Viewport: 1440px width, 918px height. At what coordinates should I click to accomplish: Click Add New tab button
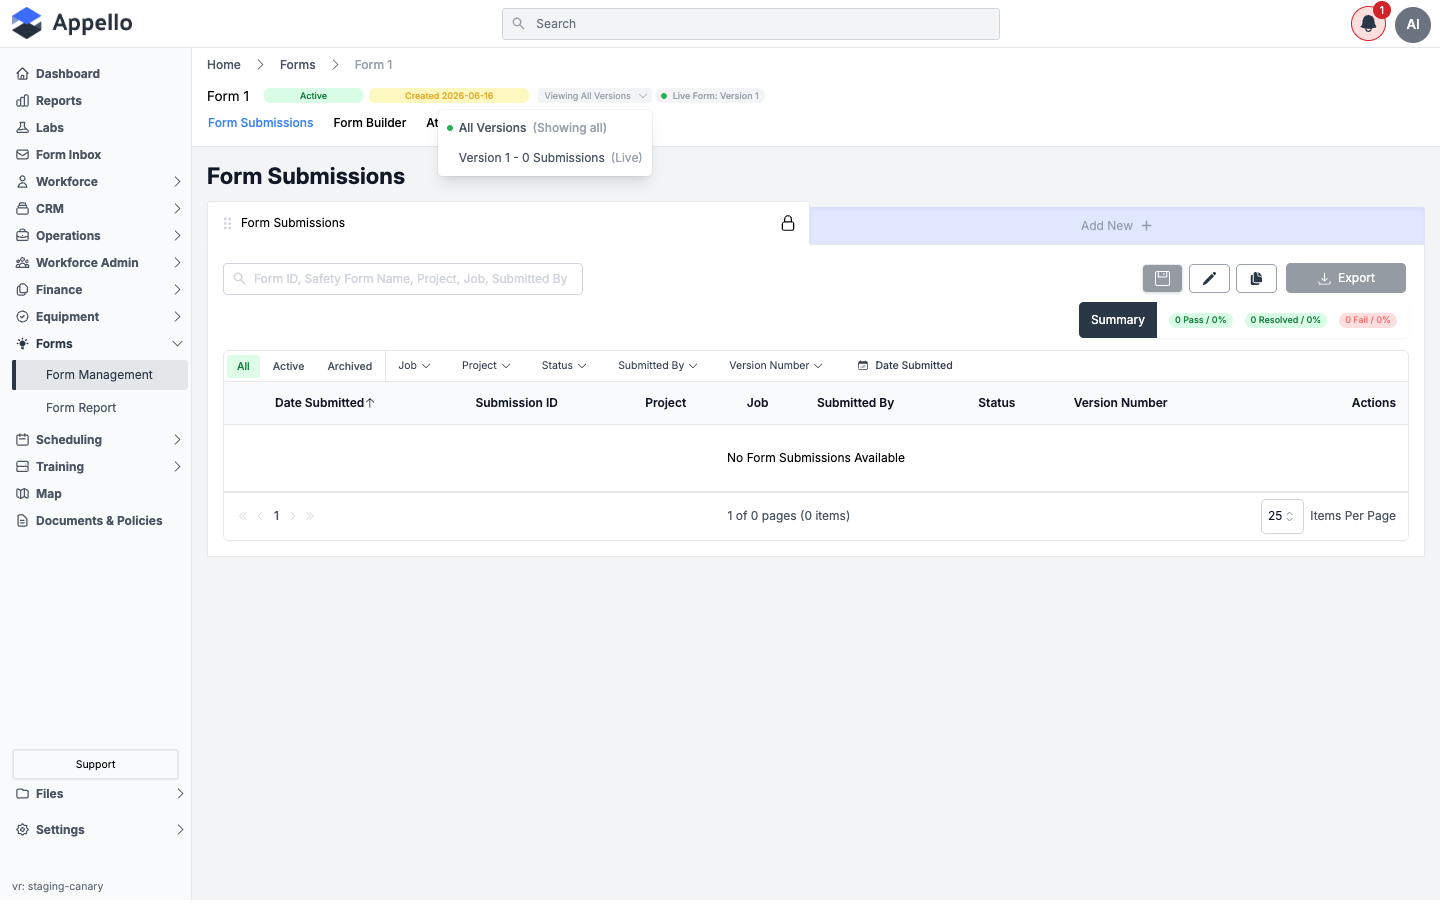[1116, 226]
